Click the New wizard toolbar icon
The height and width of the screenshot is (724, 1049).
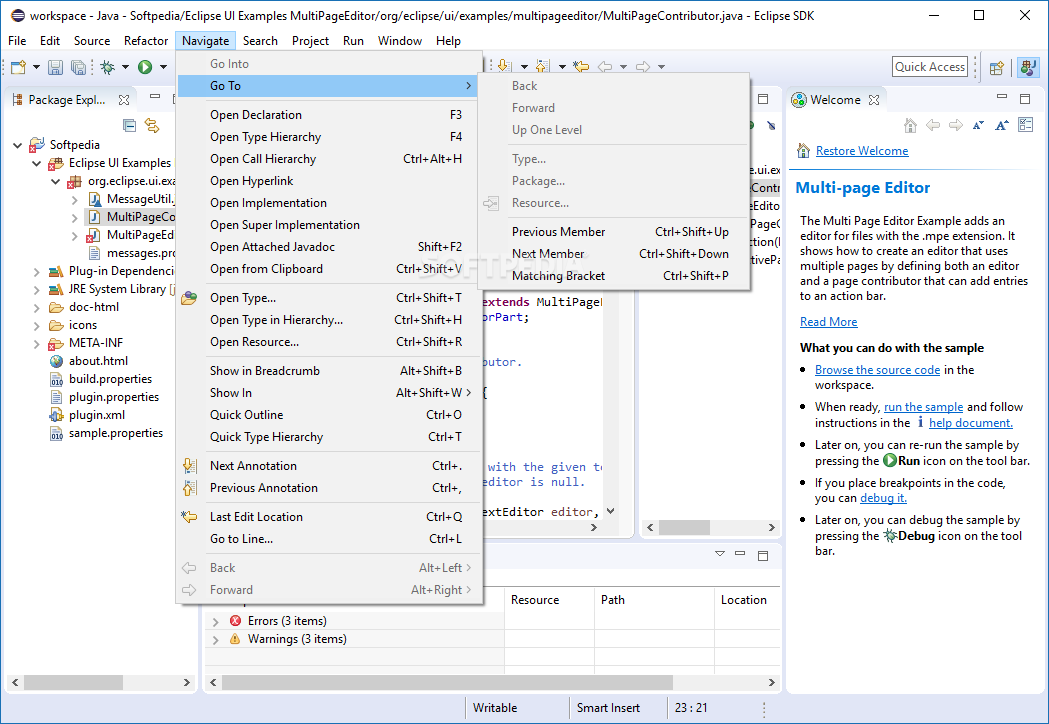(x=19, y=67)
